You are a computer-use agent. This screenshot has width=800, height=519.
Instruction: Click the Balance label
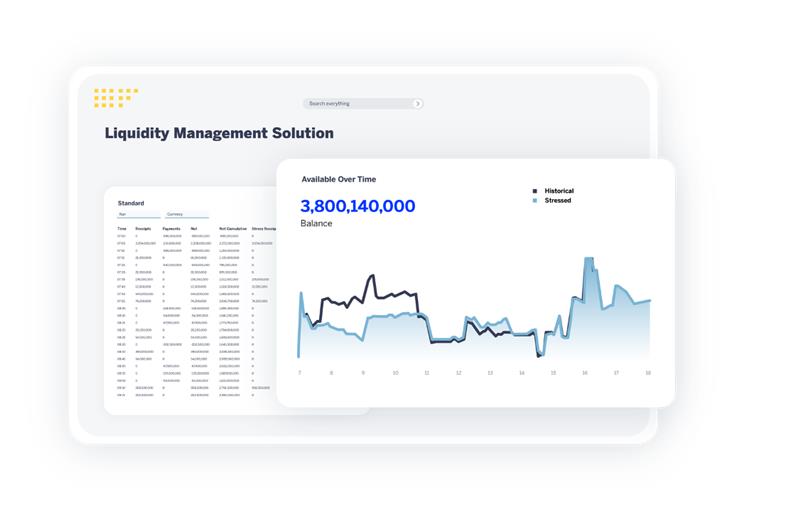(316, 224)
